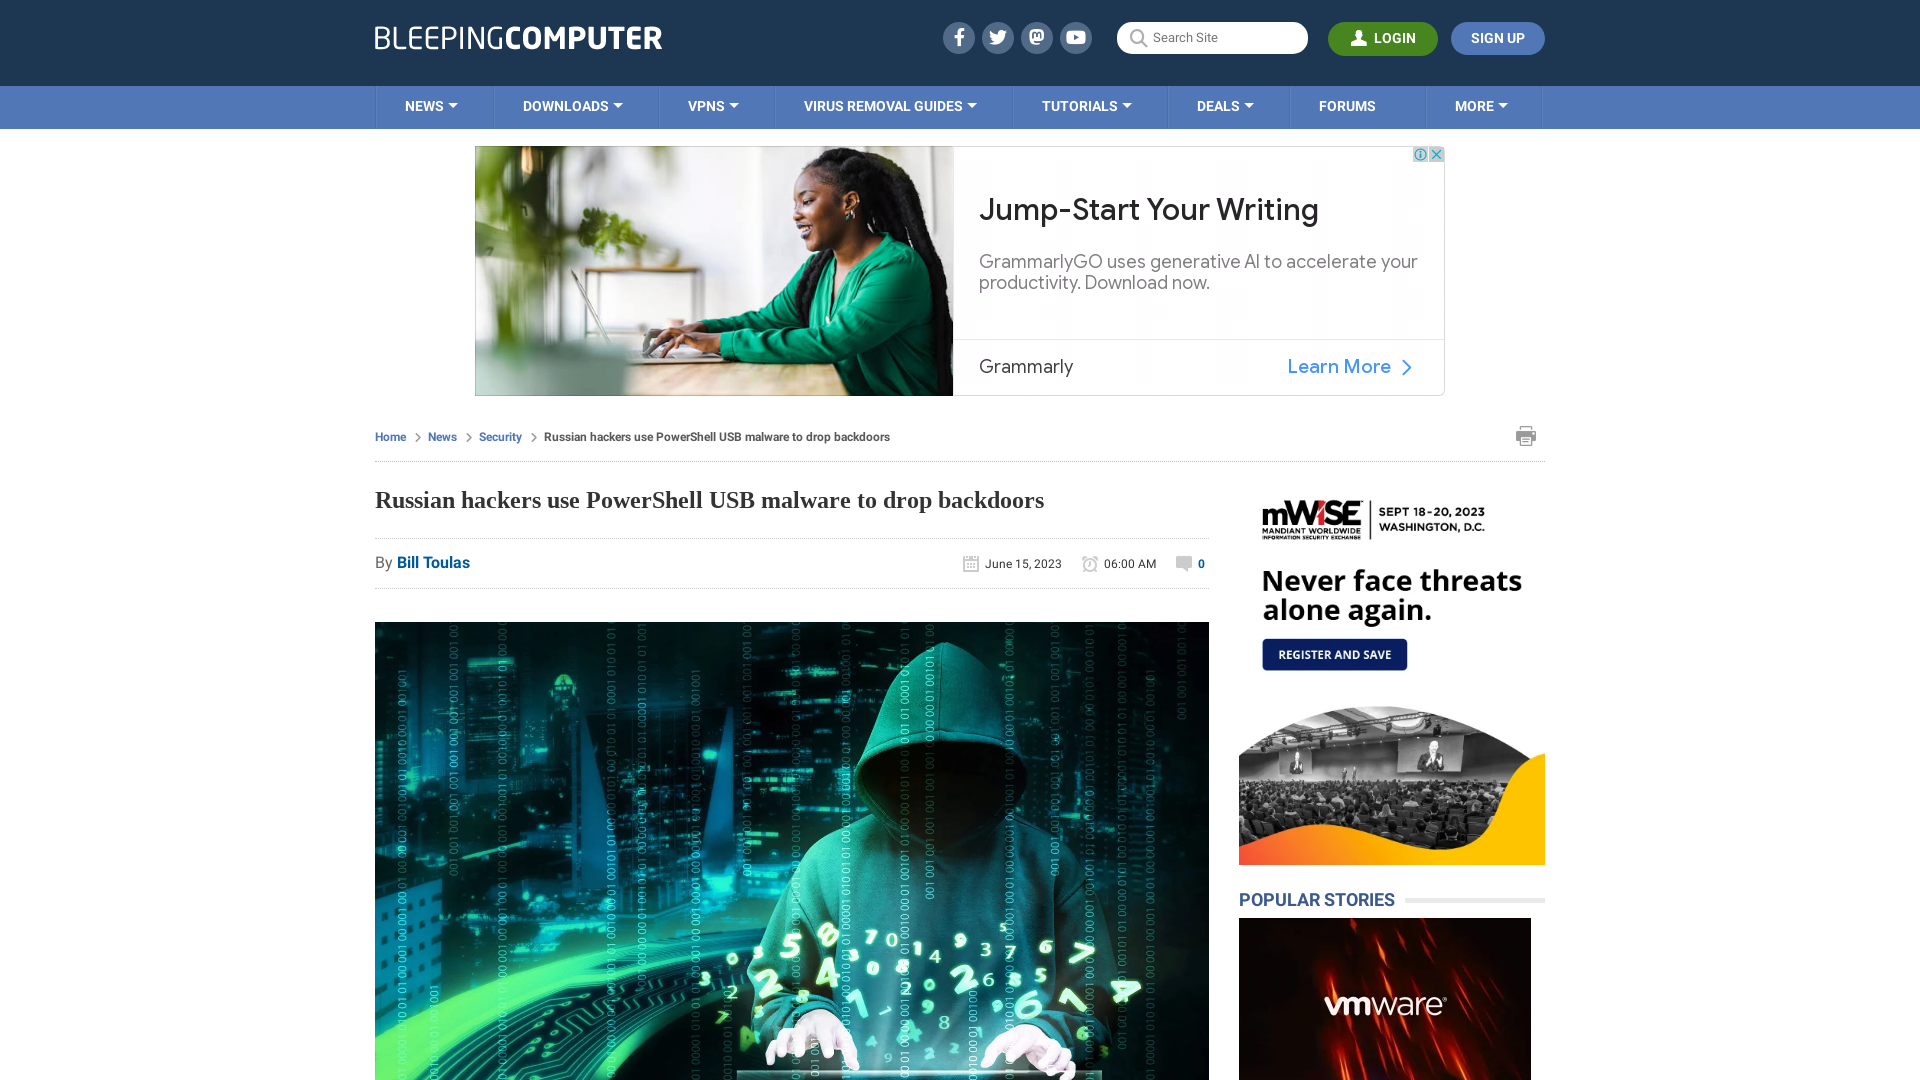Click the Security breadcrumb link
1920x1080 pixels.
click(x=500, y=436)
